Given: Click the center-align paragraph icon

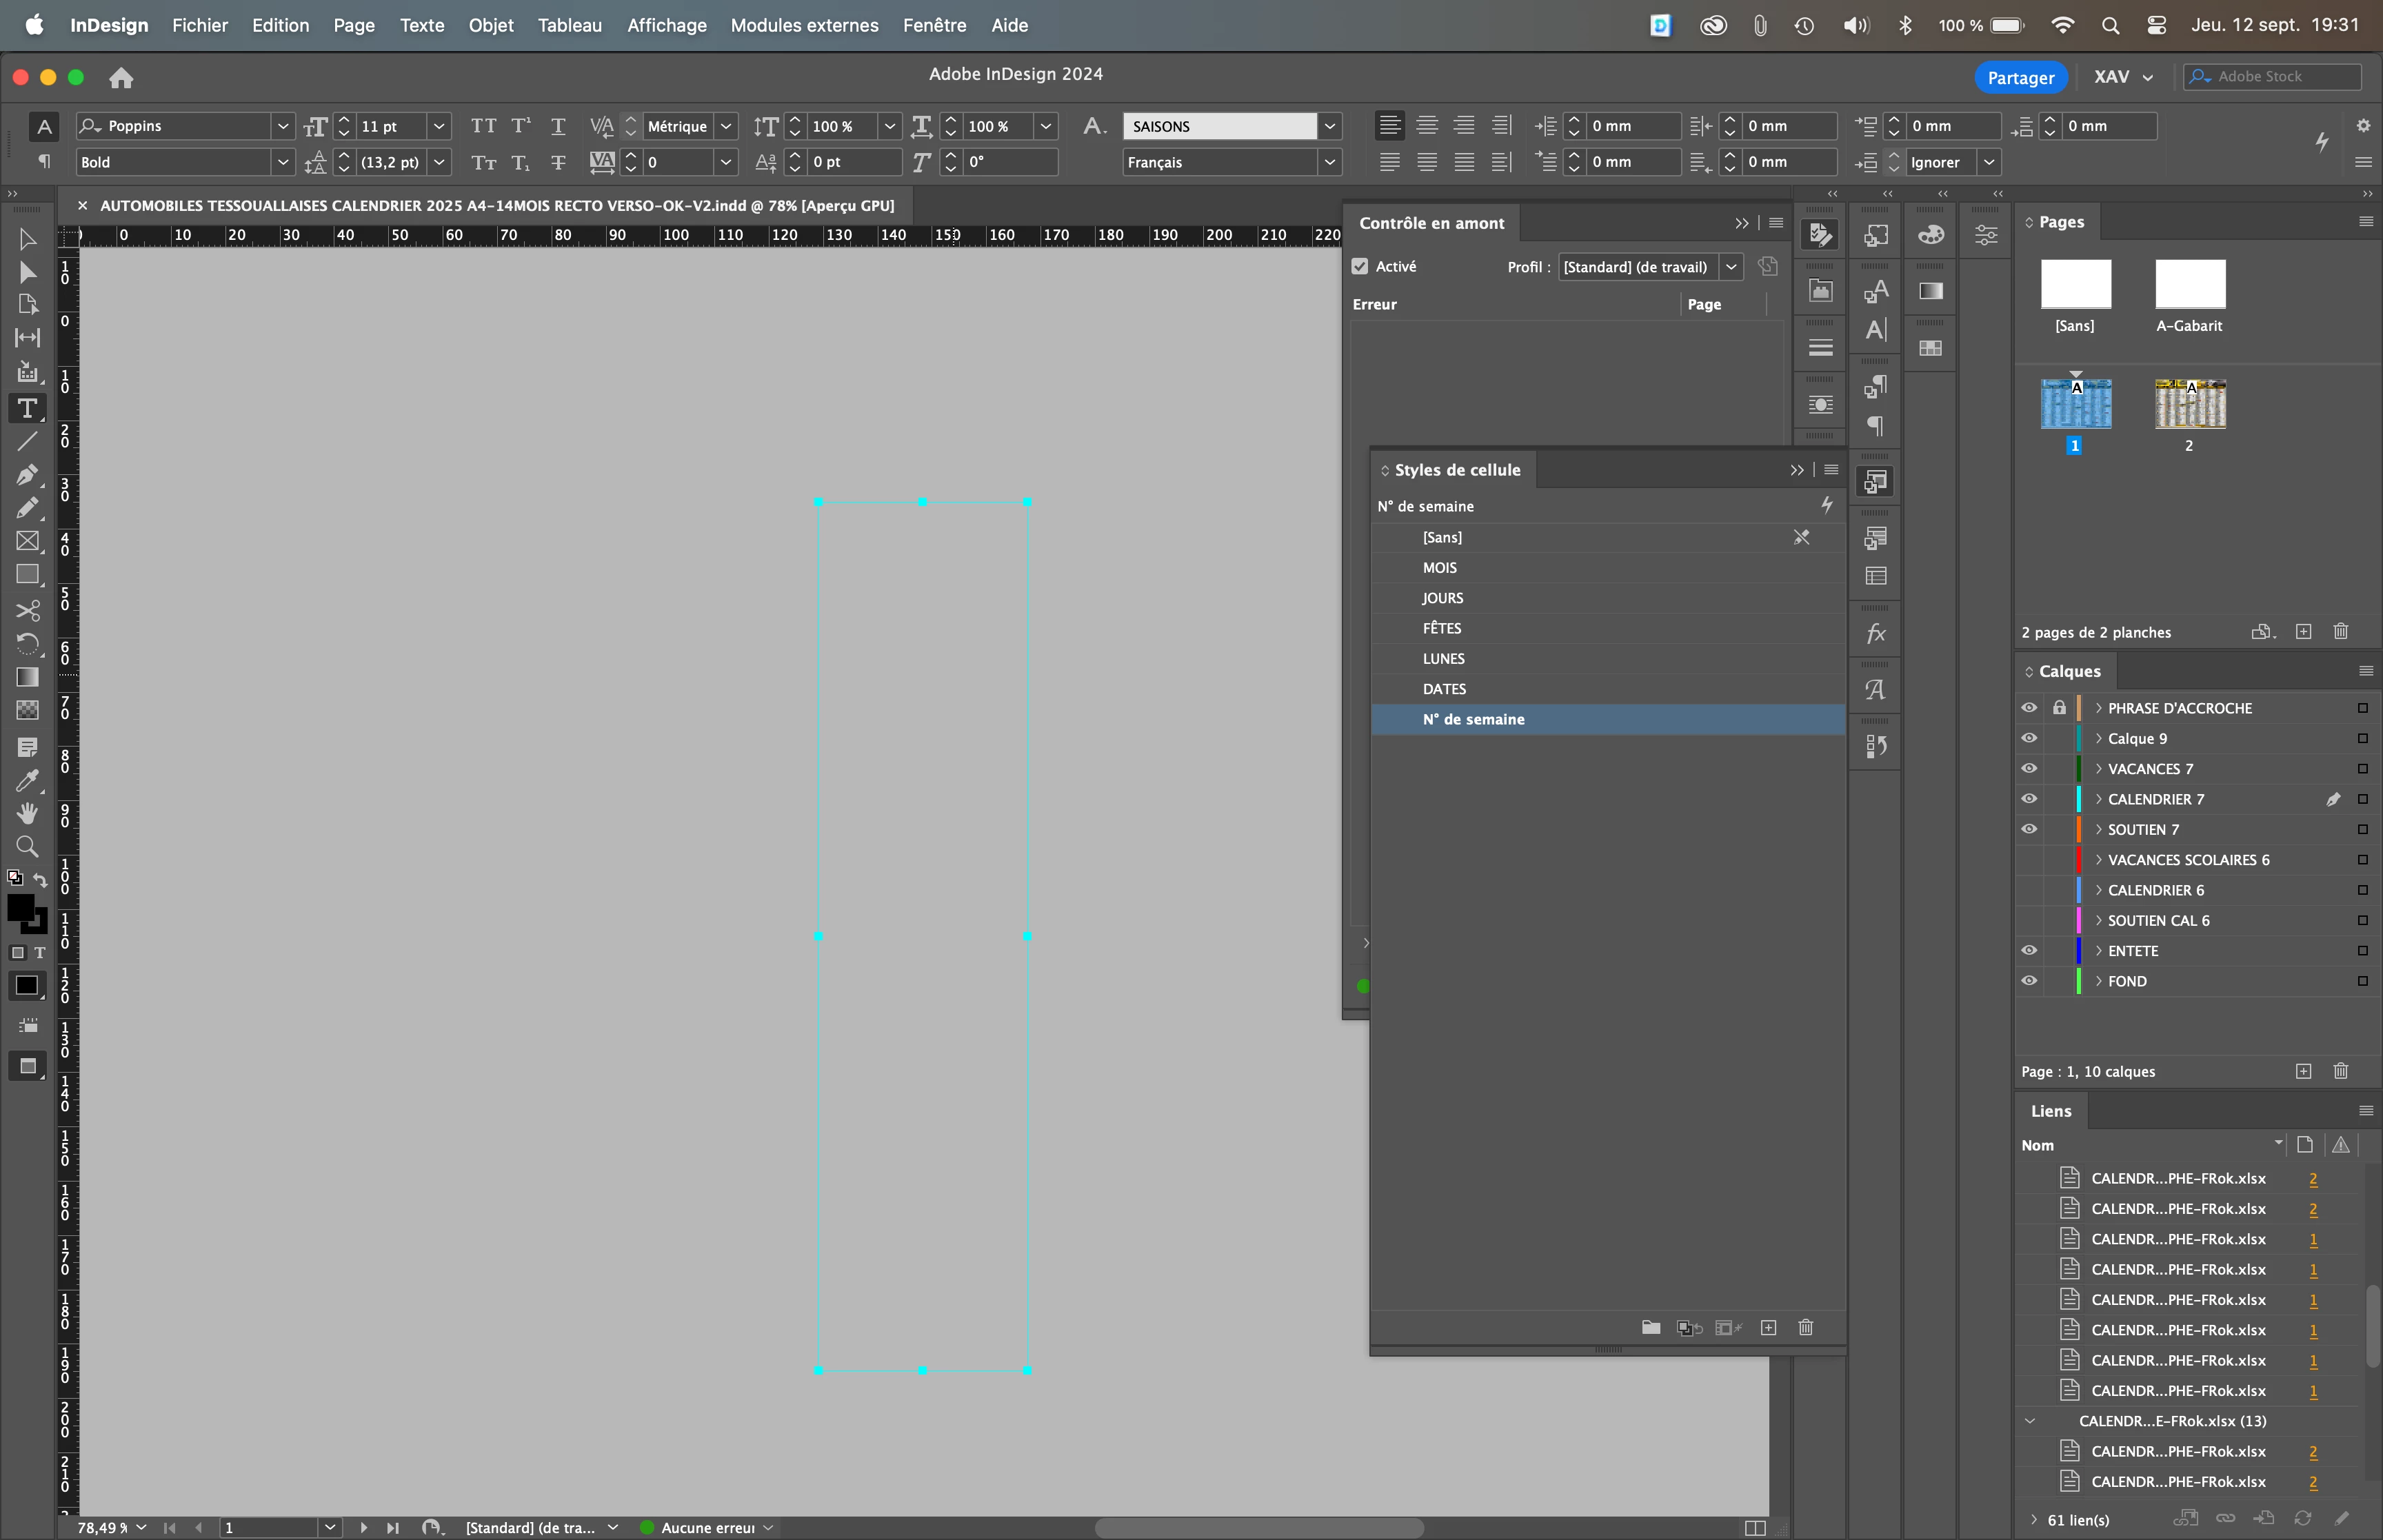Looking at the screenshot, I should pos(1426,126).
